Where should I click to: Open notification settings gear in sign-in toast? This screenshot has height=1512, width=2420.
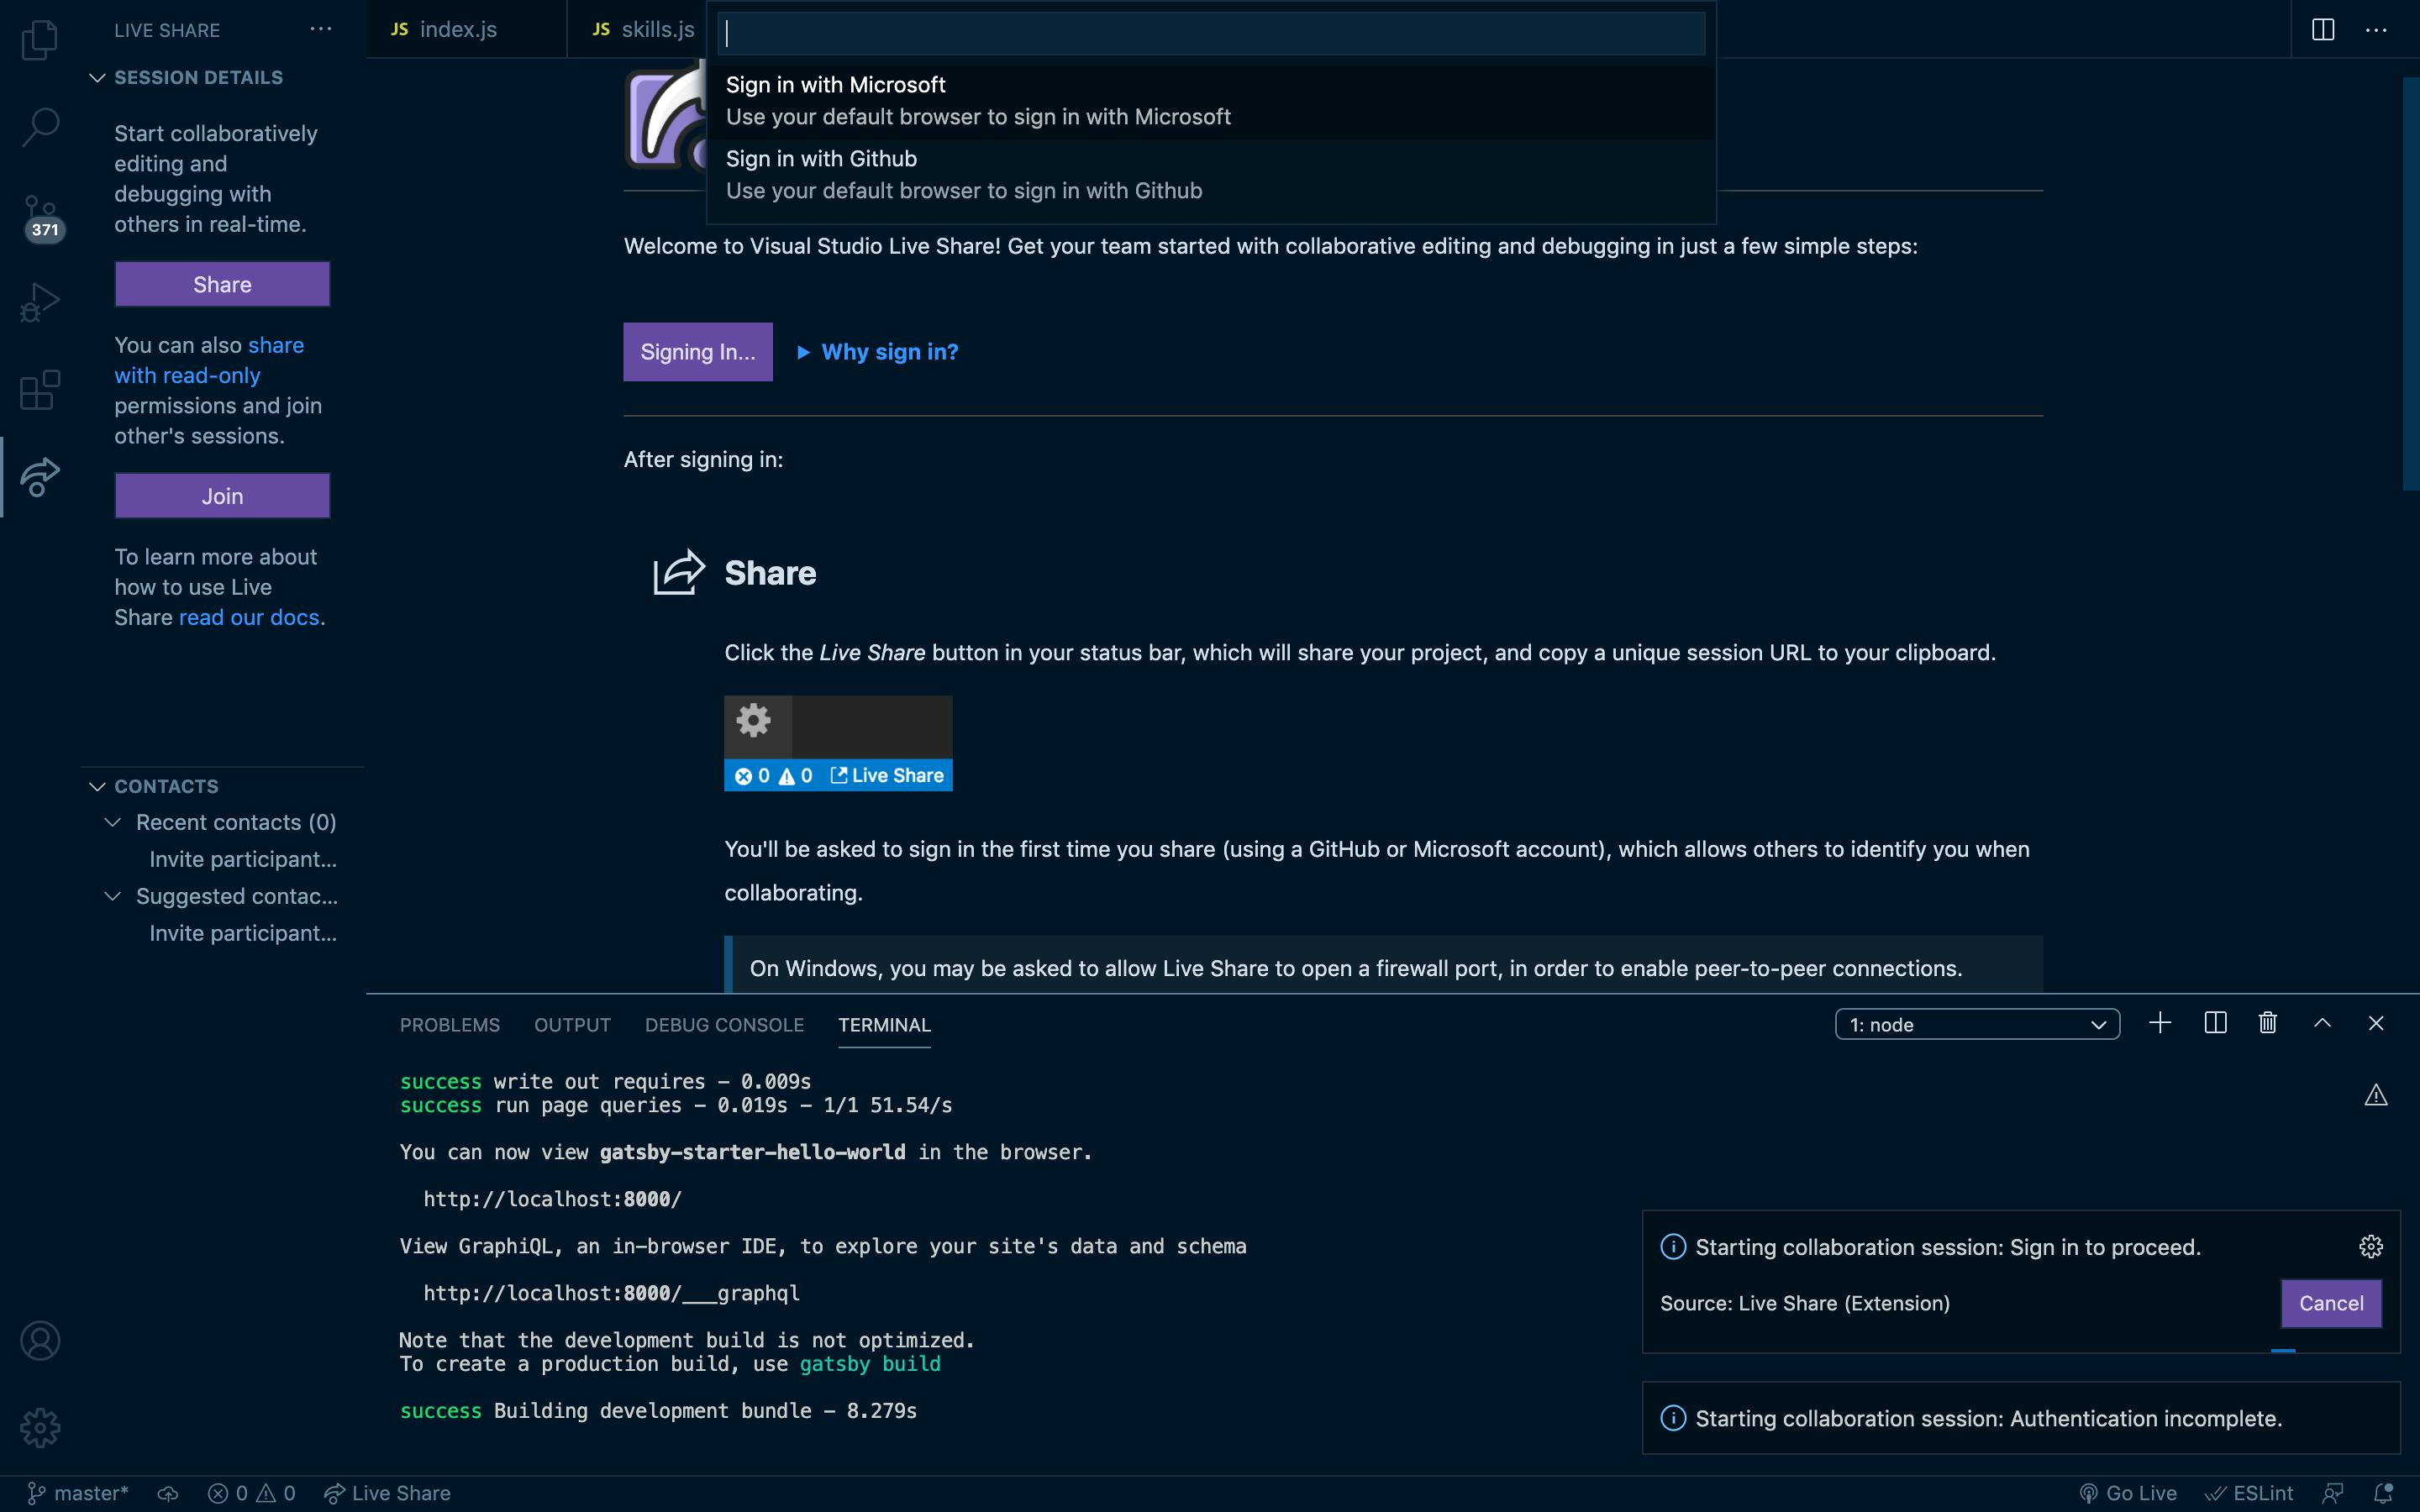click(x=2371, y=1246)
